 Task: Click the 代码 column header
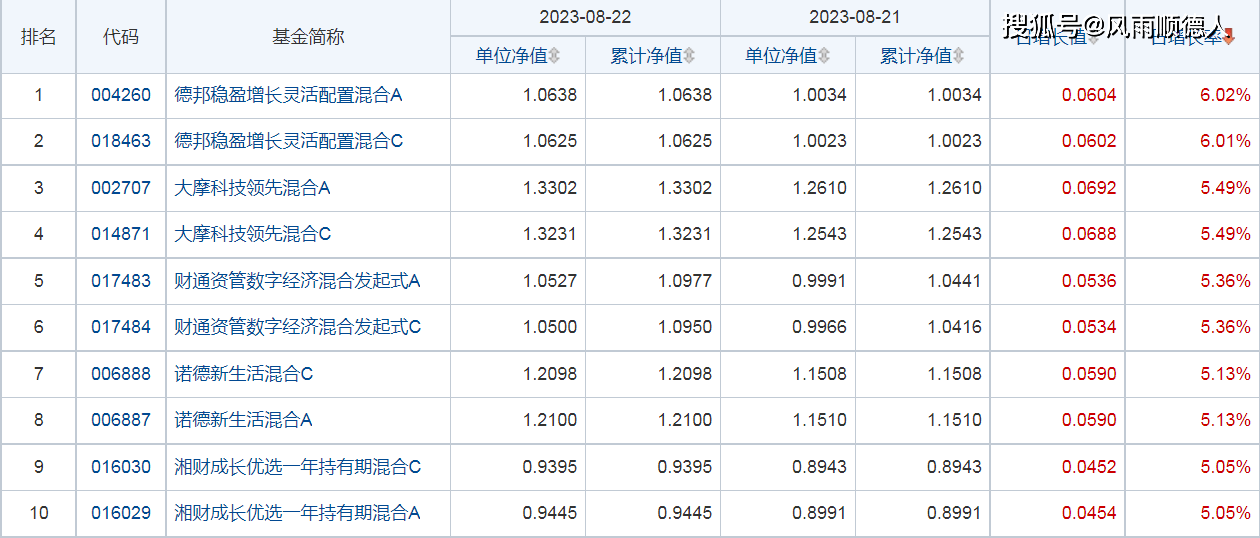pyautogui.click(x=121, y=37)
